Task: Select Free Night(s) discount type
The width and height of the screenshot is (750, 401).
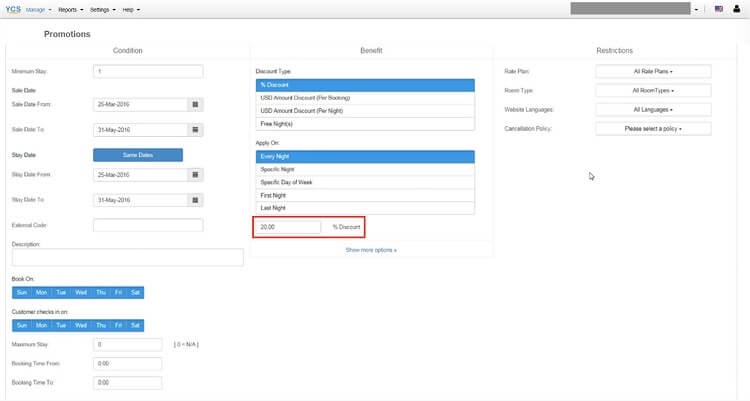Action: (x=365, y=123)
